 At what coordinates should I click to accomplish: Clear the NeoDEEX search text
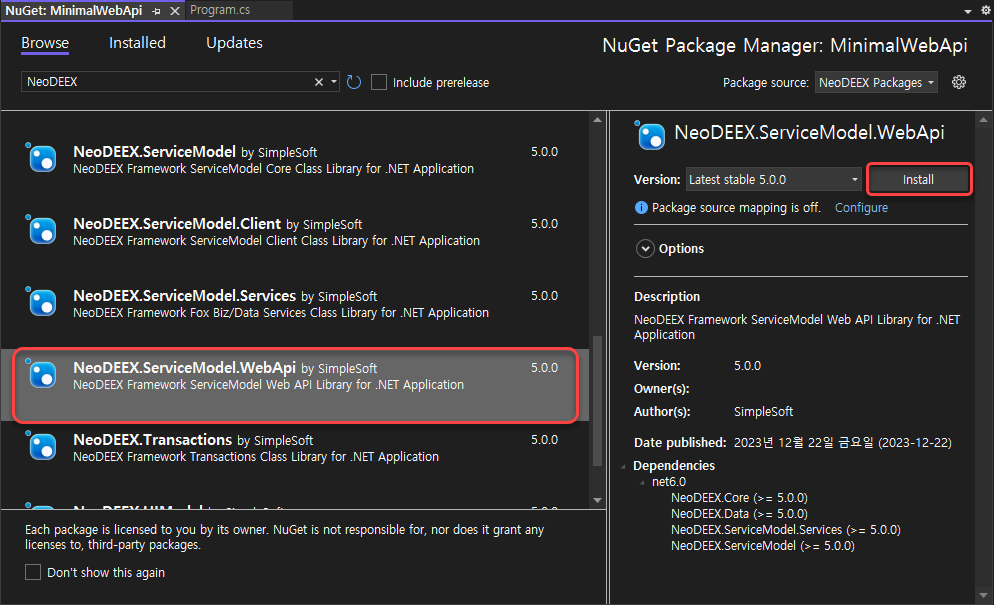[x=319, y=82]
